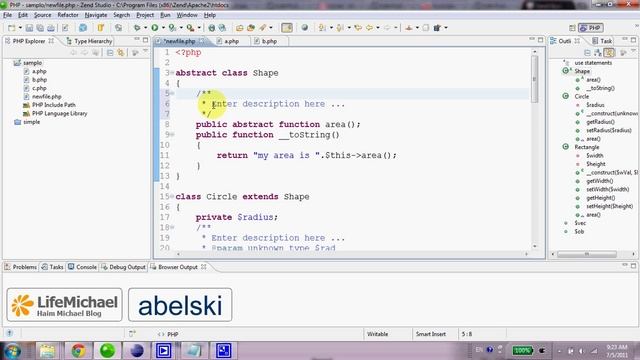Screen dimensions: 640x360
Task: Click the highlighted toggle toolbar icon
Action: pos(287,28)
